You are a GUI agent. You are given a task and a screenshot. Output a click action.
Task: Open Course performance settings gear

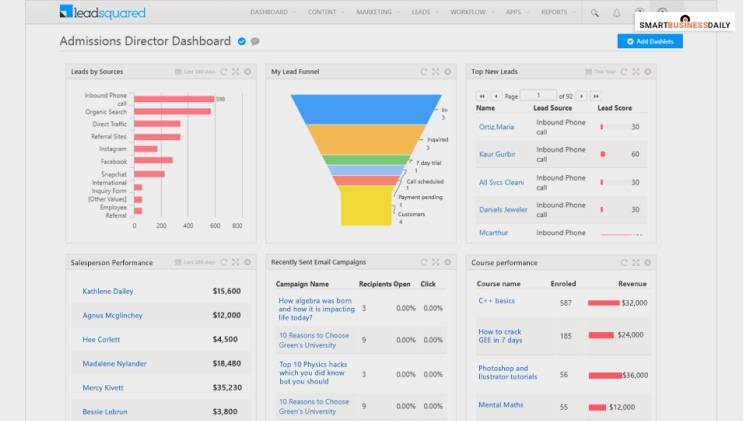point(648,262)
